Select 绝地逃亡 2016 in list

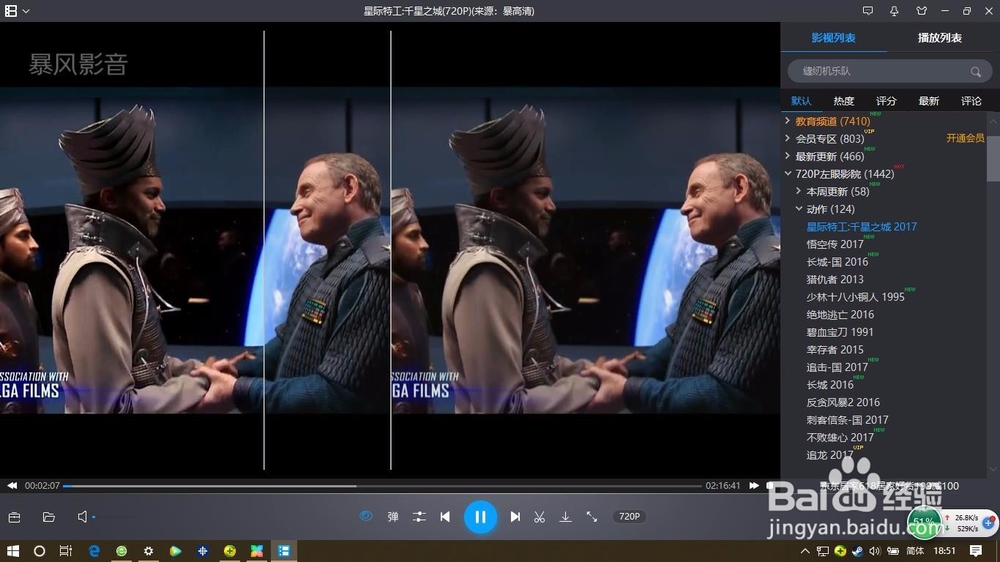point(840,314)
